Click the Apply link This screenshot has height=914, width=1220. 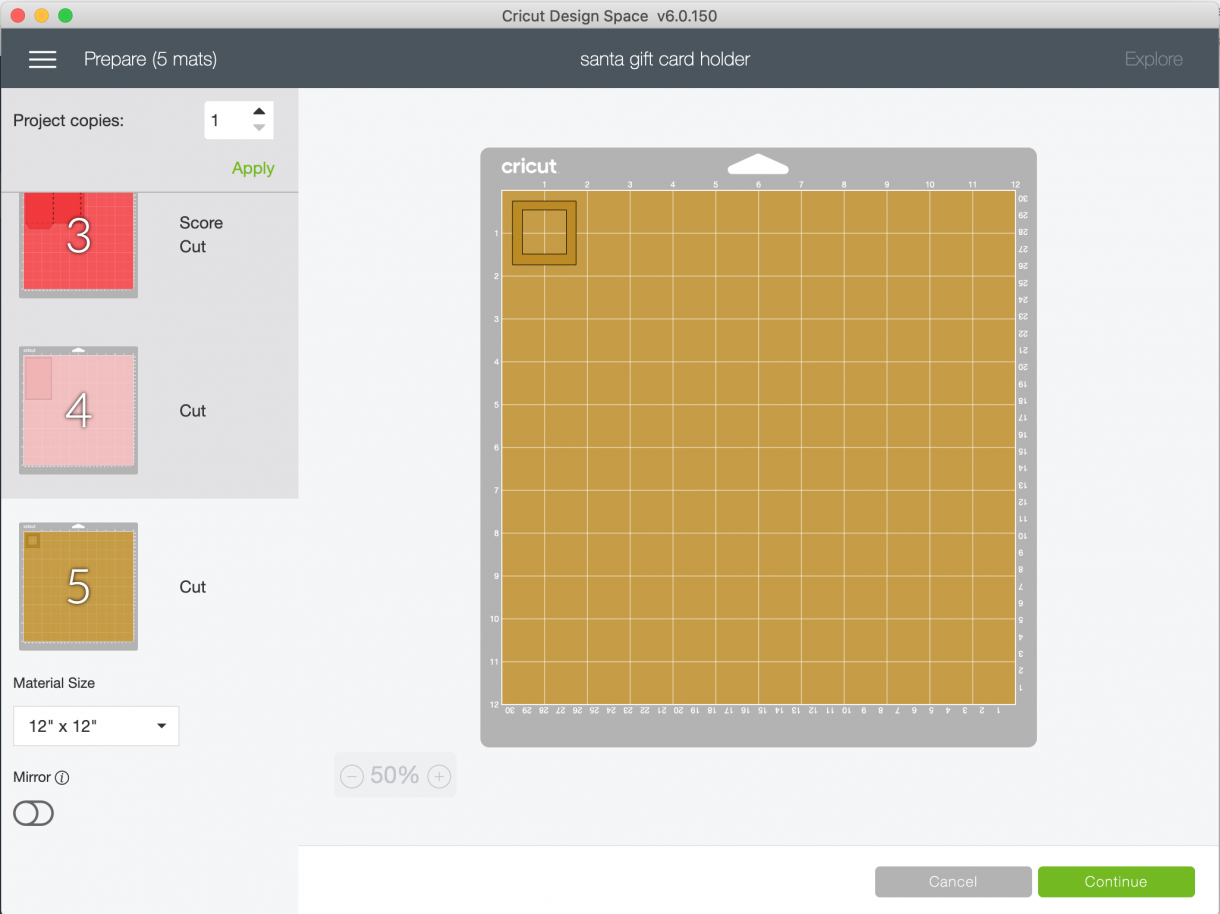point(253,168)
